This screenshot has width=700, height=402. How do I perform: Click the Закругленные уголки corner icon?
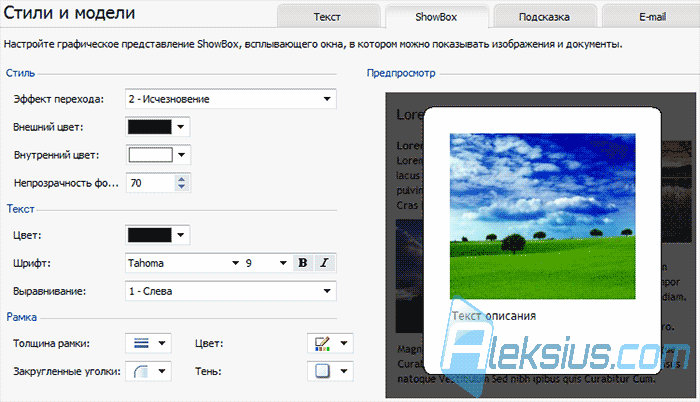pyautogui.click(x=141, y=371)
